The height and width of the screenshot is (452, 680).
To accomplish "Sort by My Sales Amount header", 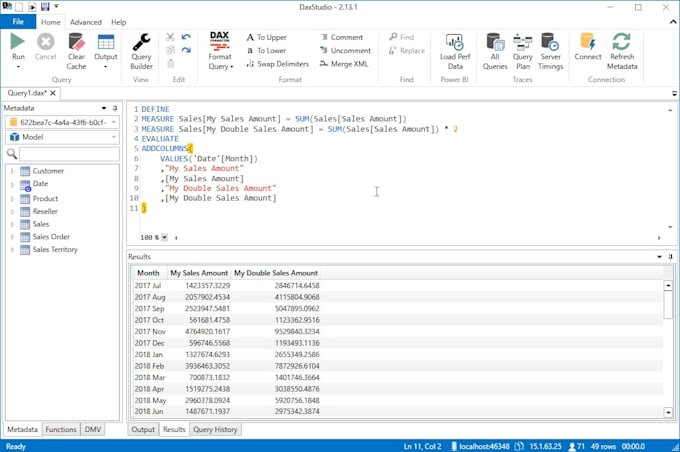I will (199, 273).
